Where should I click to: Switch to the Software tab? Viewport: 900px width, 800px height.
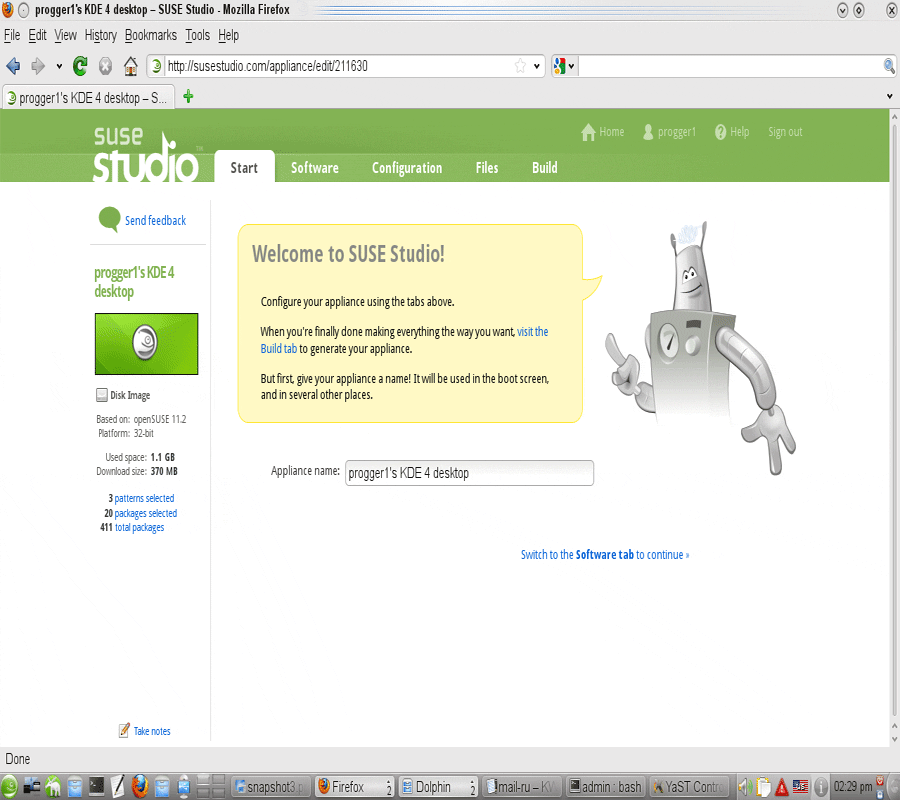coord(315,168)
